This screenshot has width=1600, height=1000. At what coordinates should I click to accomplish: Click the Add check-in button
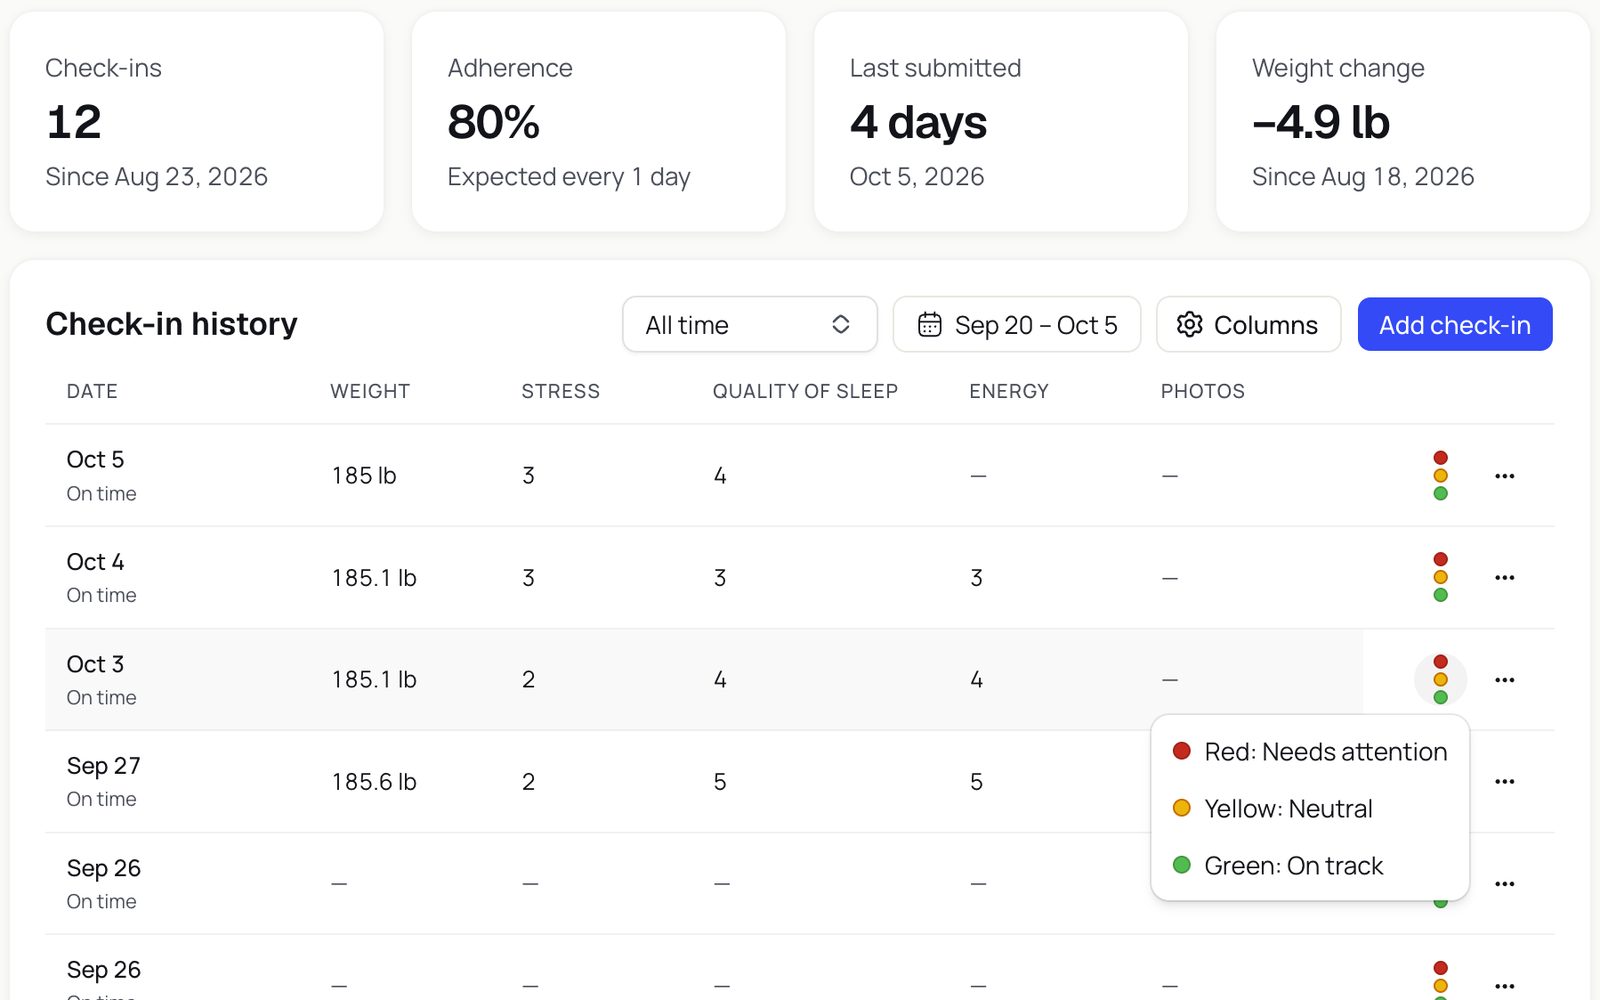[1455, 325]
